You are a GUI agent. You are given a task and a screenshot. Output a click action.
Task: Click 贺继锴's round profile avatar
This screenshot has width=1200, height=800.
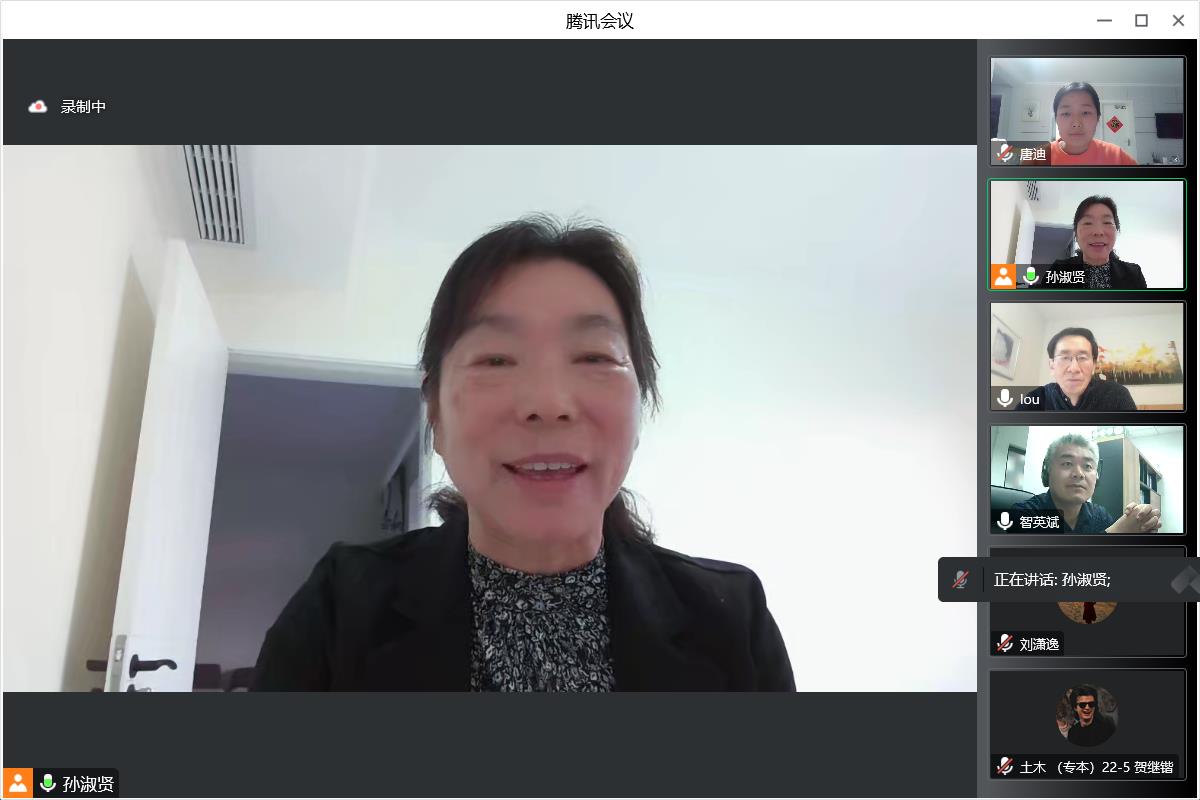tap(1087, 715)
